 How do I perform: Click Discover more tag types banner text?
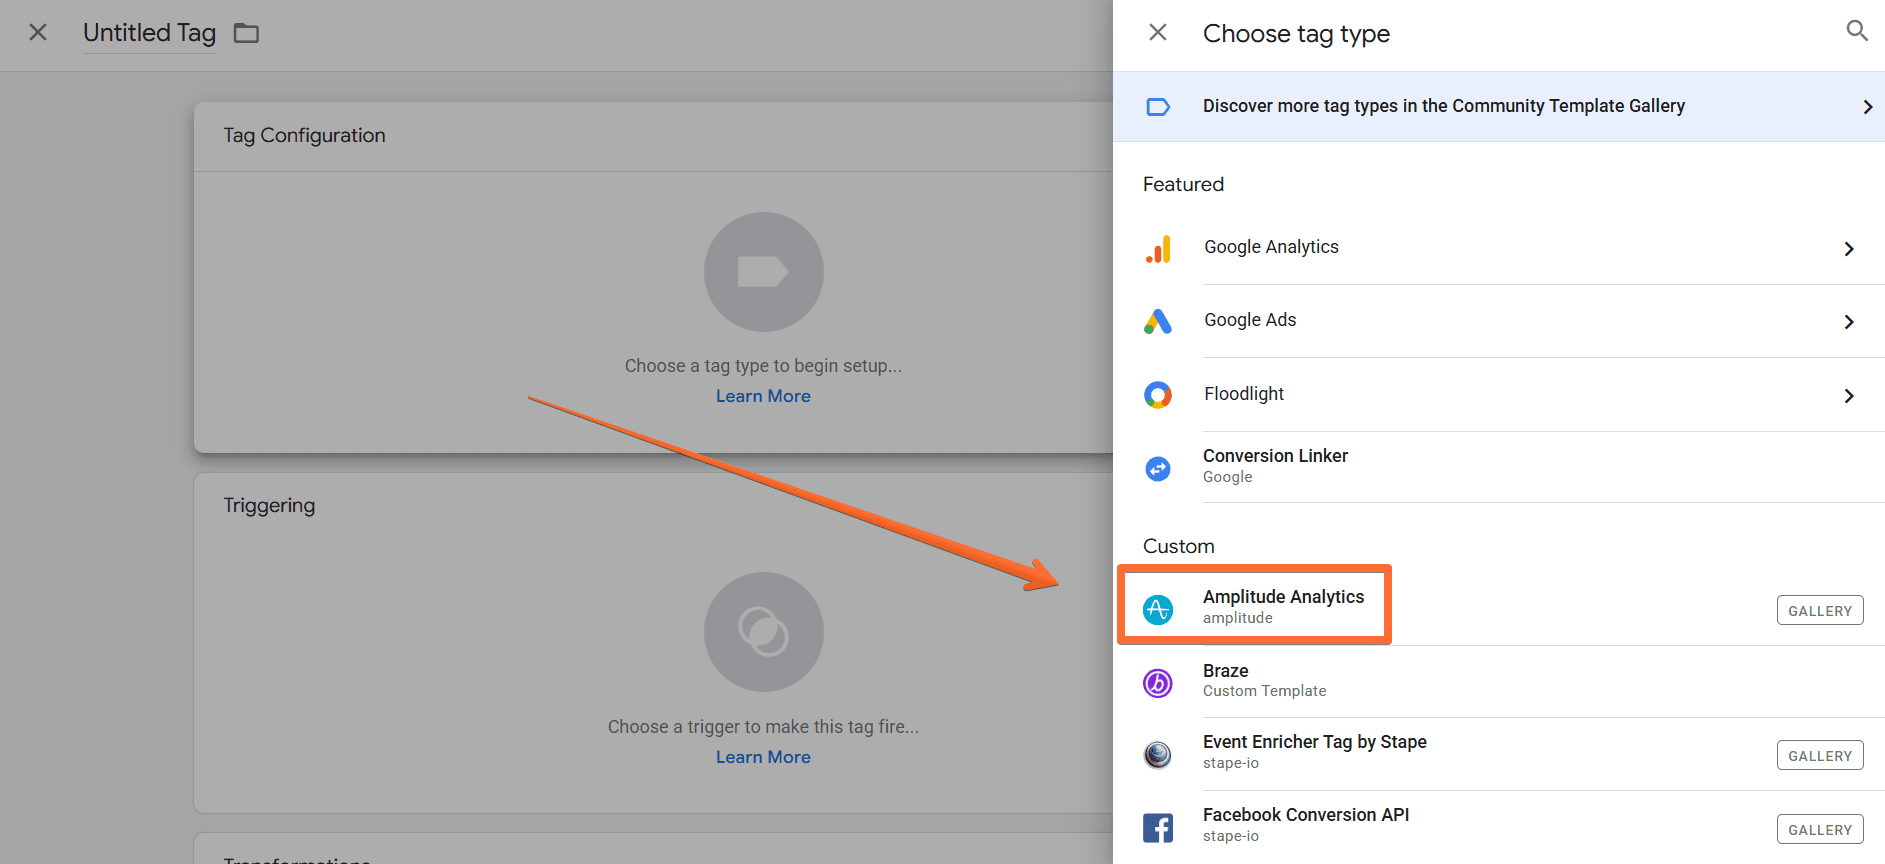pyautogui.click(x=1444, y=106)
